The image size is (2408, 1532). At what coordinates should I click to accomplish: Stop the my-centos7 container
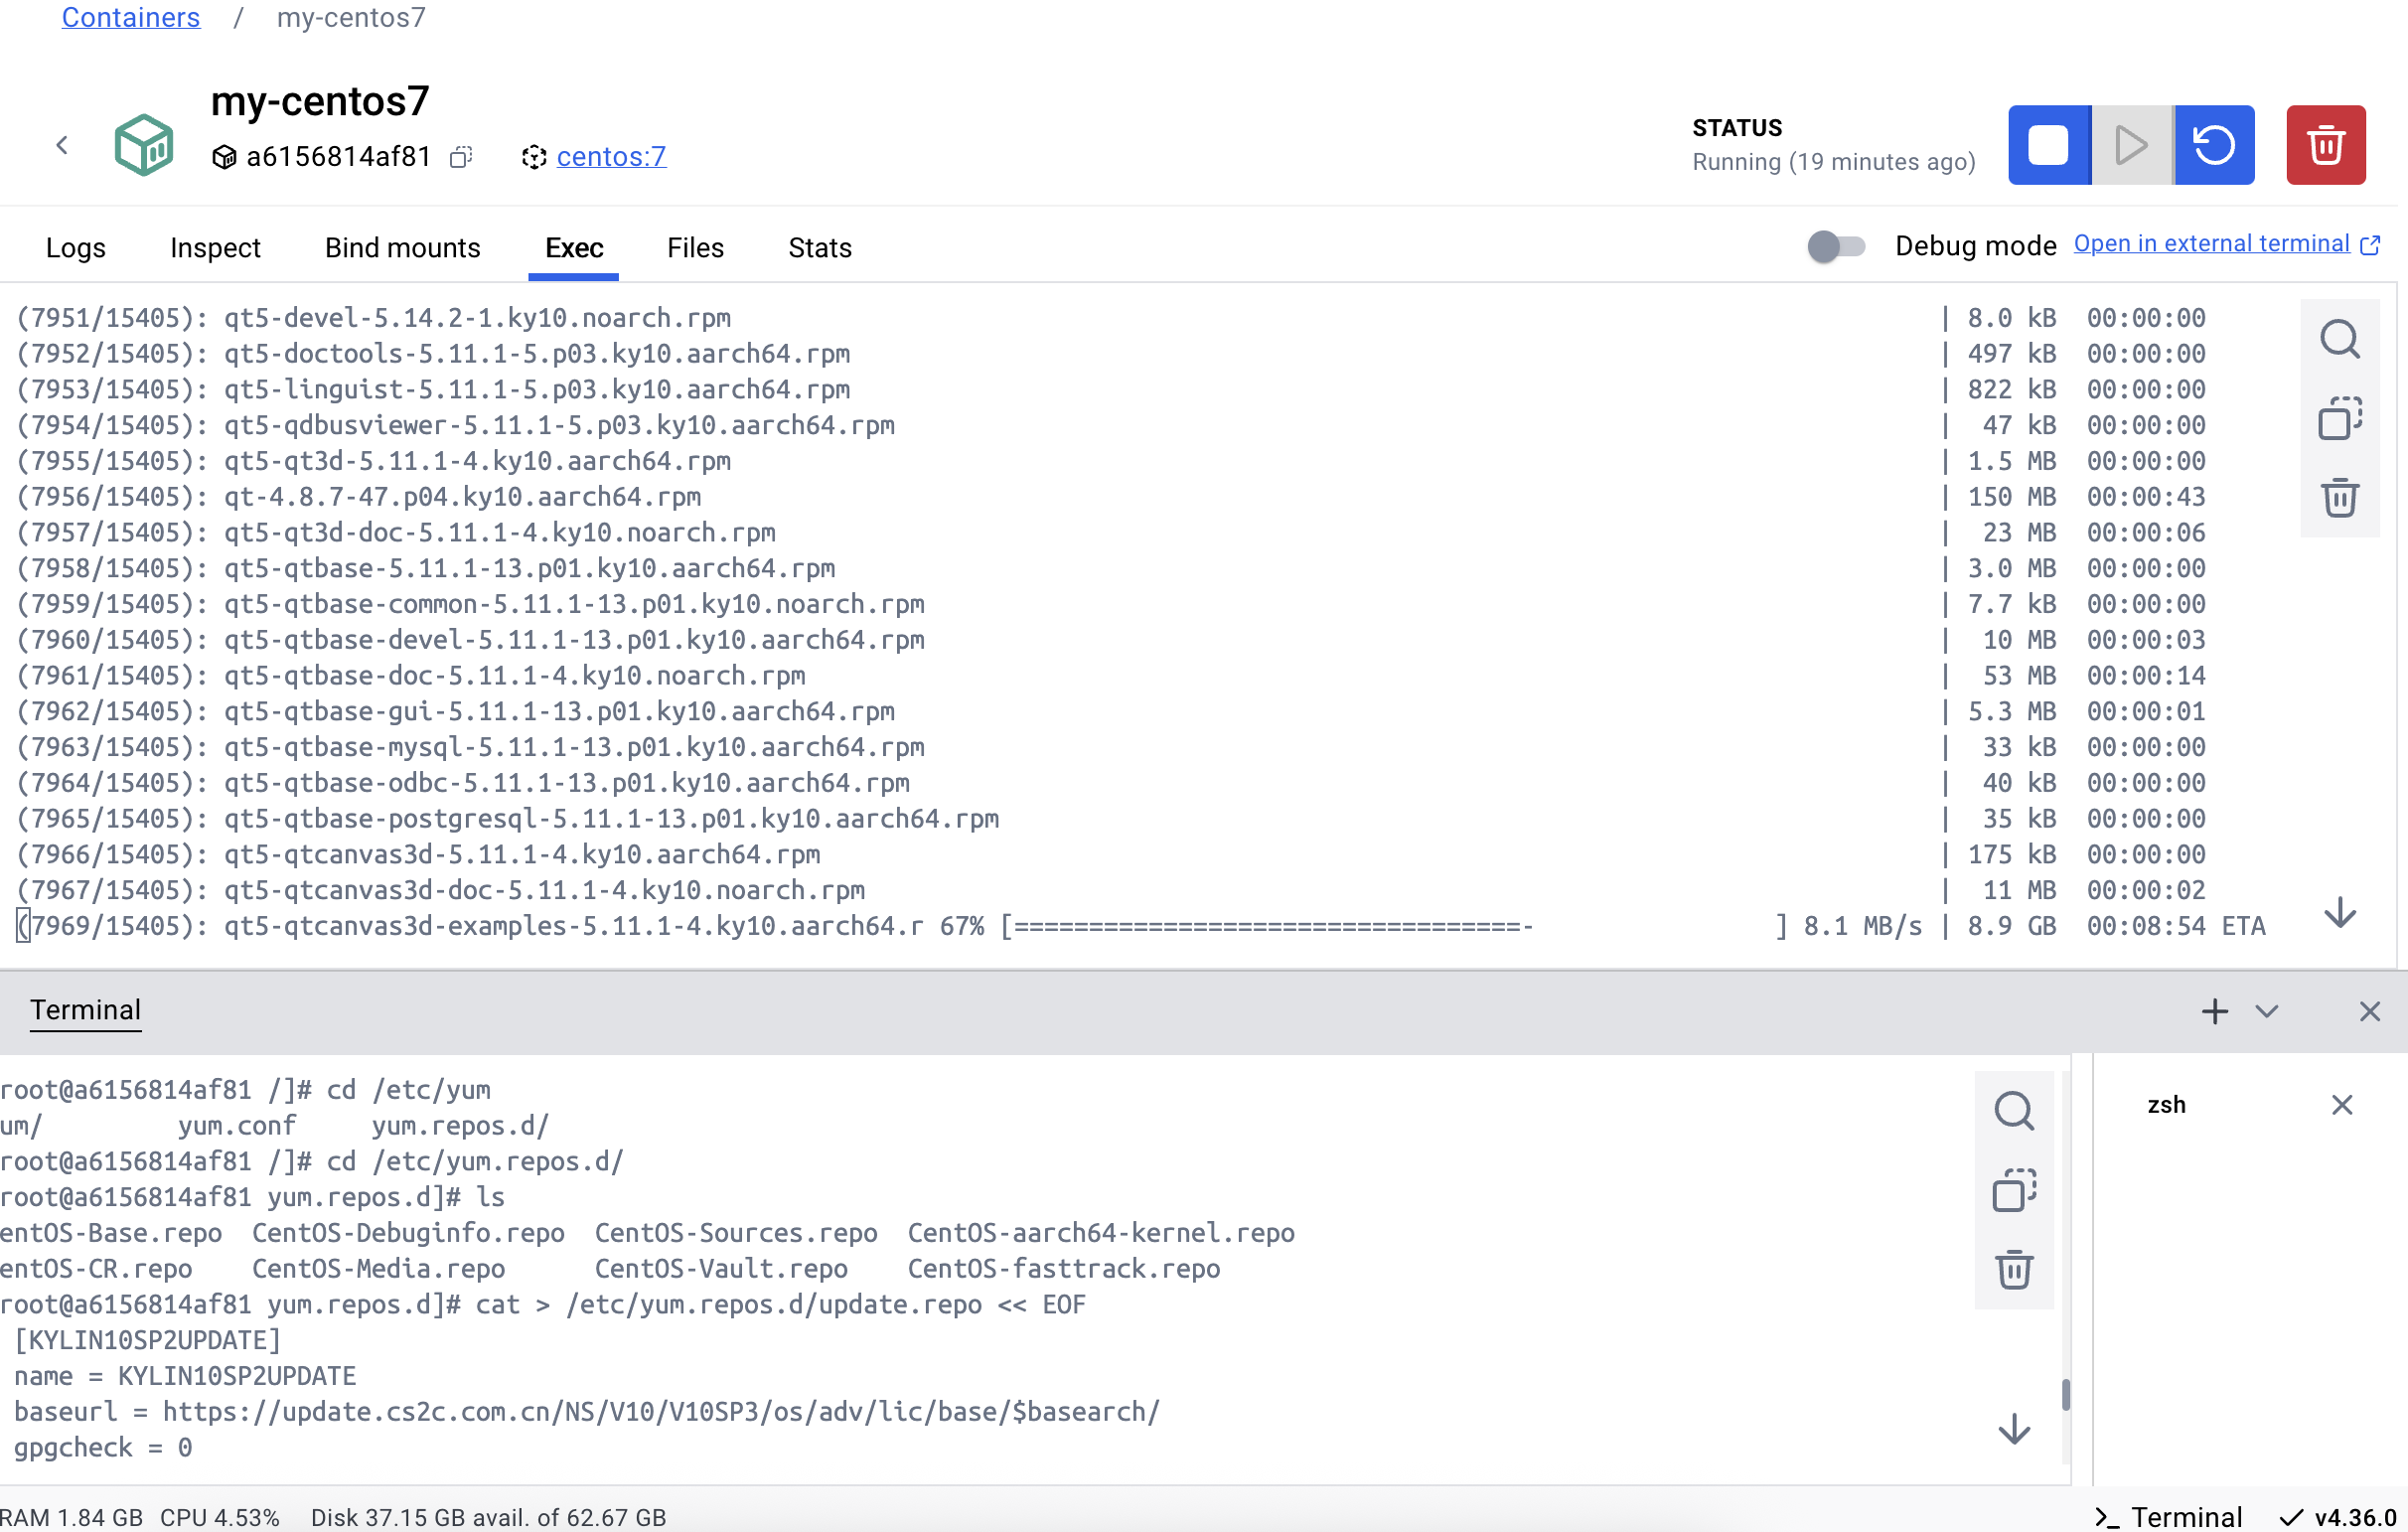[x=2048, y=145]
